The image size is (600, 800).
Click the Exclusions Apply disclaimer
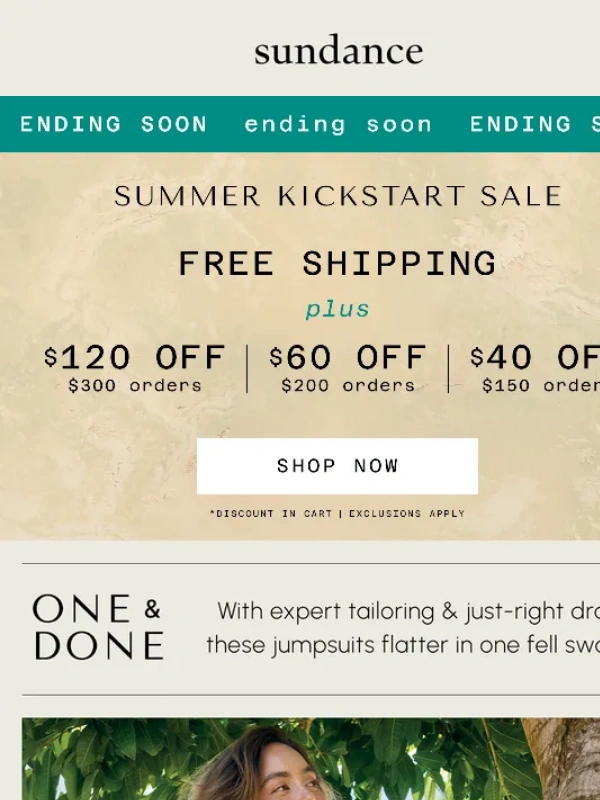[407, 514]
